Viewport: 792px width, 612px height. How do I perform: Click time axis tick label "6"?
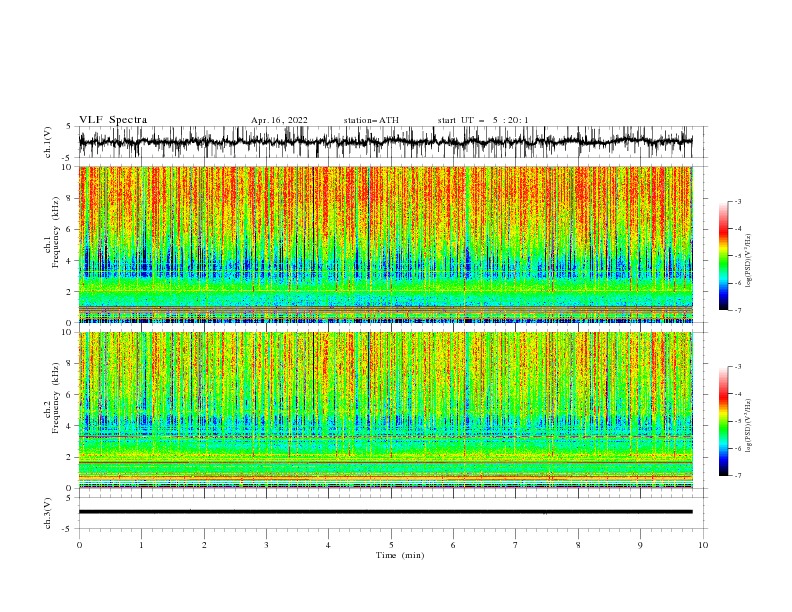[453, 545]
